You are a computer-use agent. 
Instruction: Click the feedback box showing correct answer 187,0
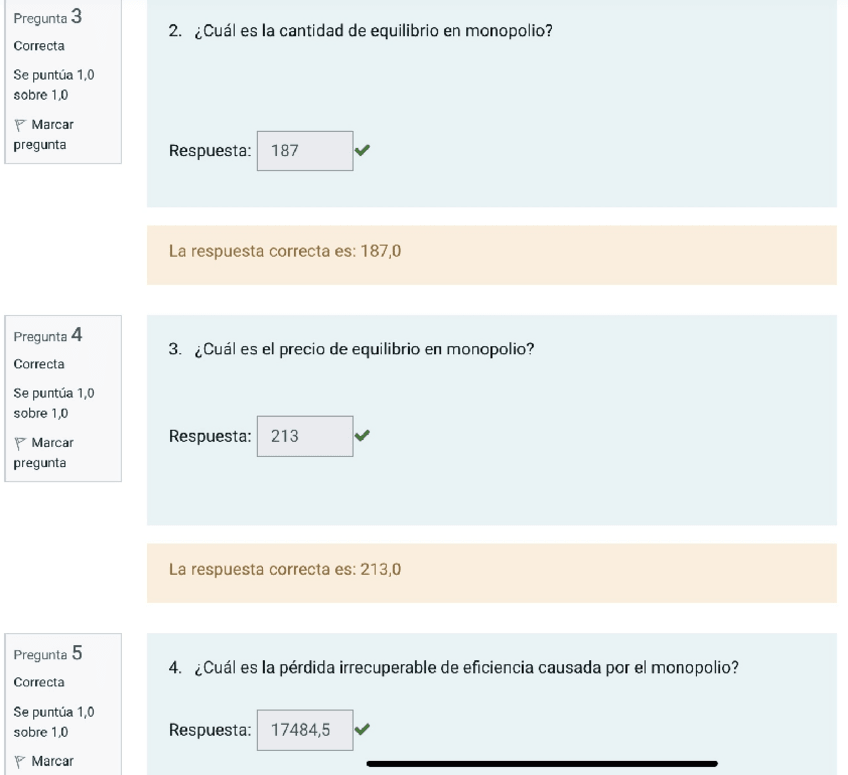491,255
